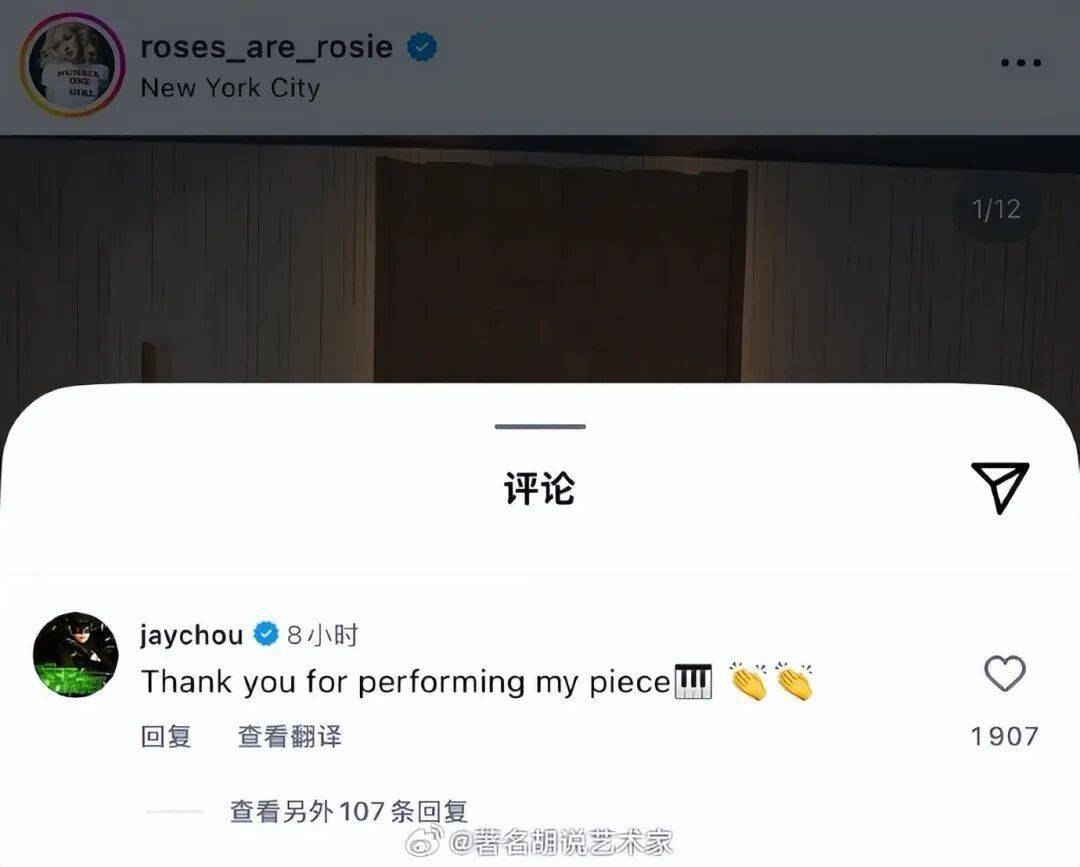Tap the 1/12 photo counter badge
The image size is (1080, 867).
tap(996, 209)
